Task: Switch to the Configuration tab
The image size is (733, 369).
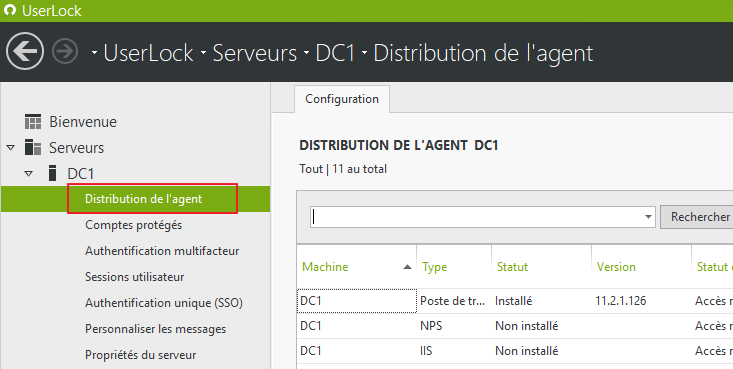Action: coord(342,99)
